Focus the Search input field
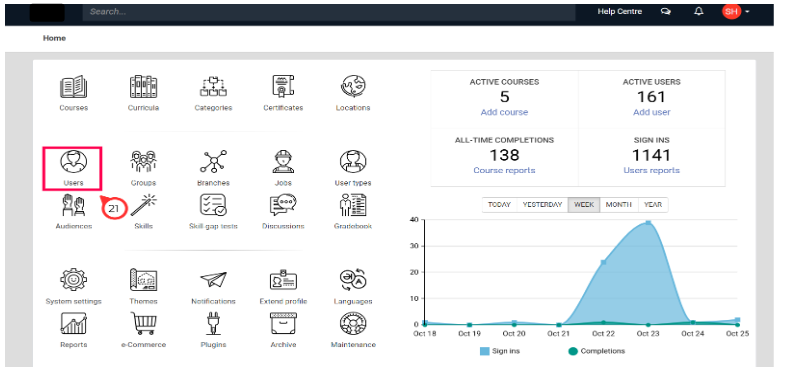Viewport: 786px width, 371px height. pos(329,12)
